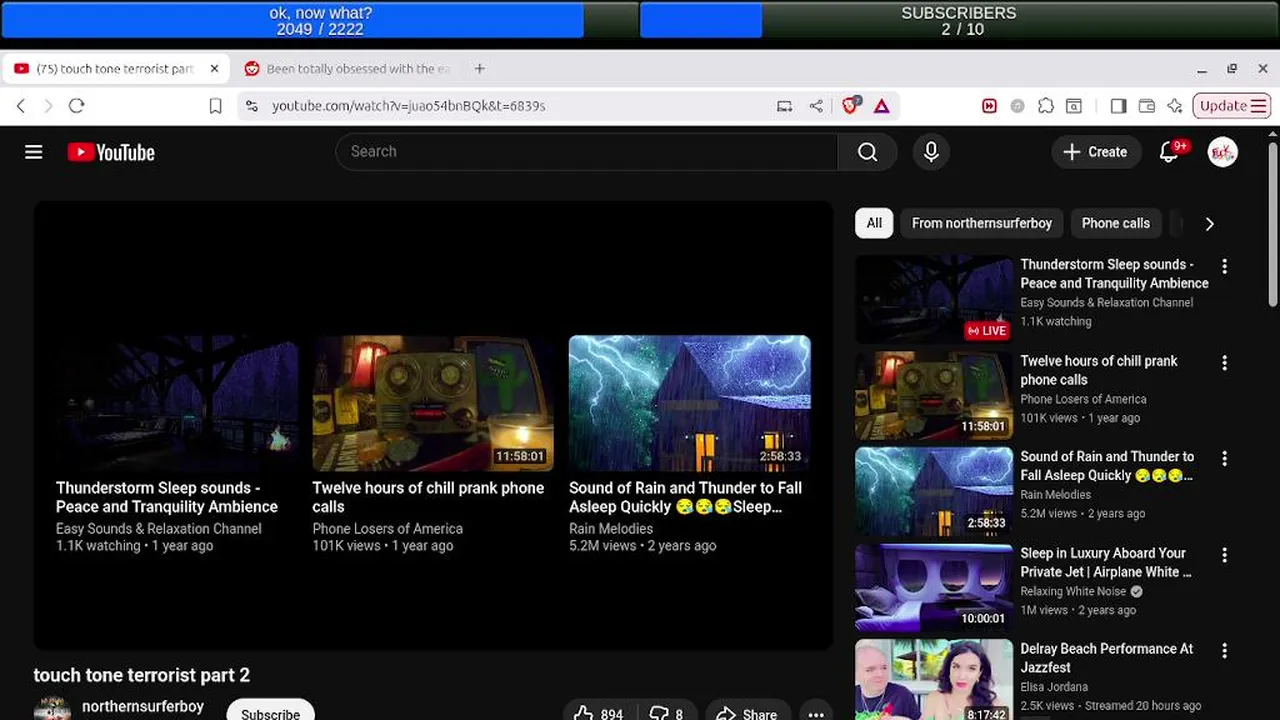The image size is (1280, 720).
Task: Click the video title touch tone terrorist part 2
Action: 142,675
